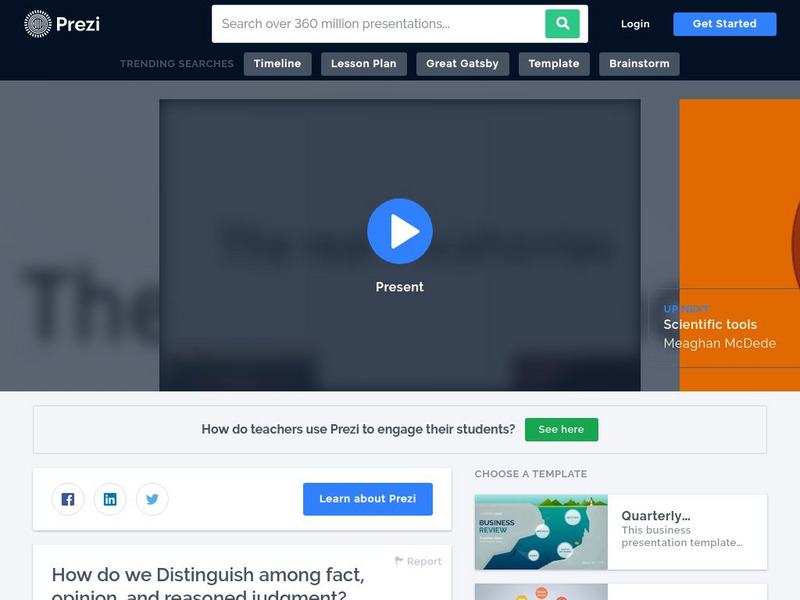Click the green search magnifier button
The height and width of the screenshot is (600, 800).
(x=562, y=23)
